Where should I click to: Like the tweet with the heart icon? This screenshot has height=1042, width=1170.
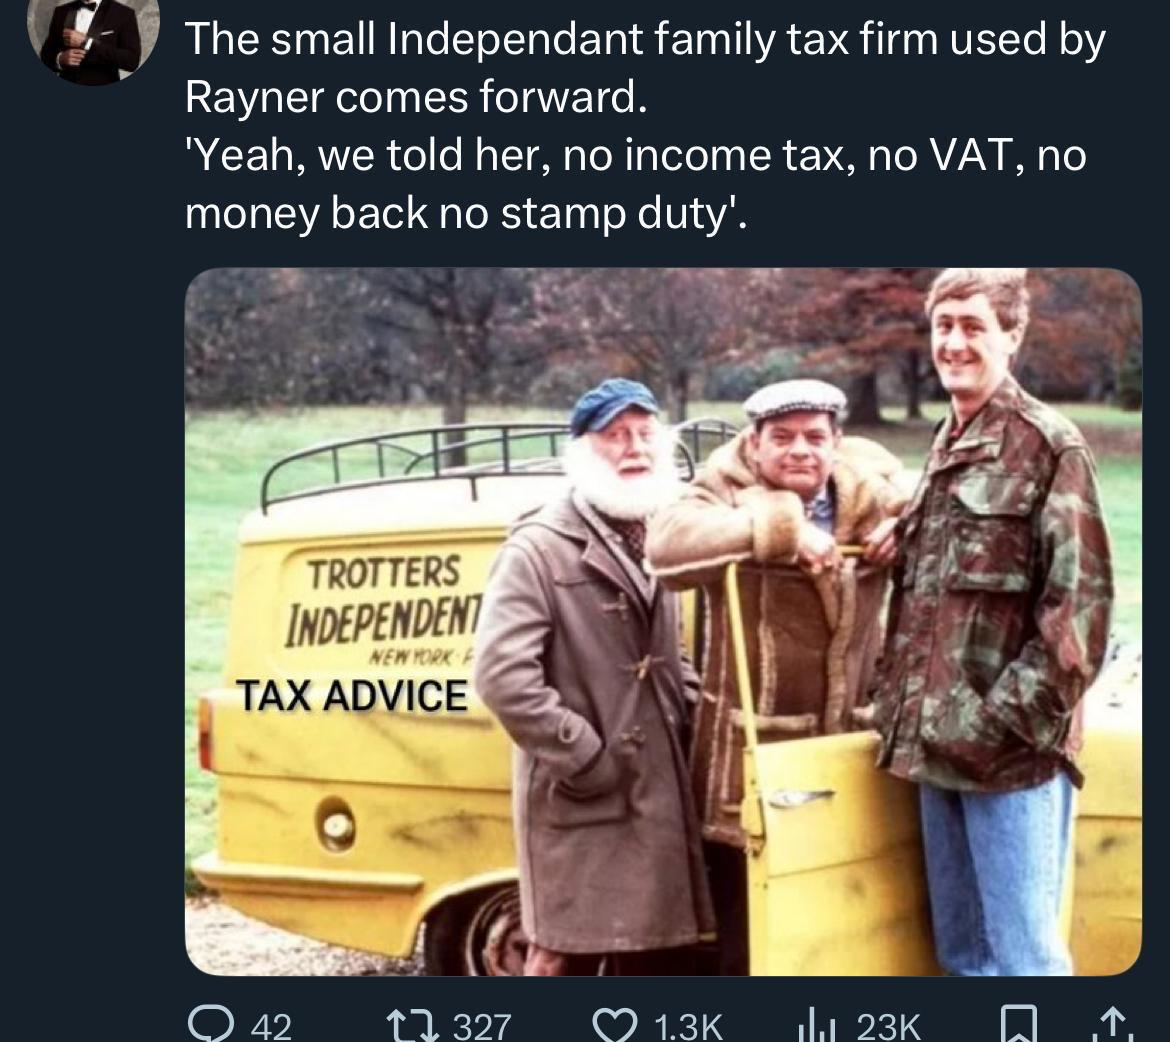click(618, 1026)
